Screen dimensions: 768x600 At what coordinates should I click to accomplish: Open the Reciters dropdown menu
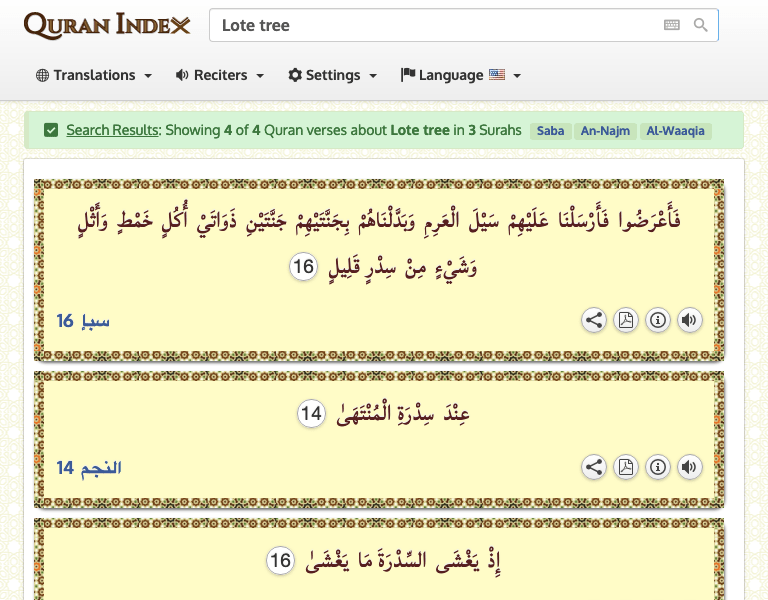(220, 75)
